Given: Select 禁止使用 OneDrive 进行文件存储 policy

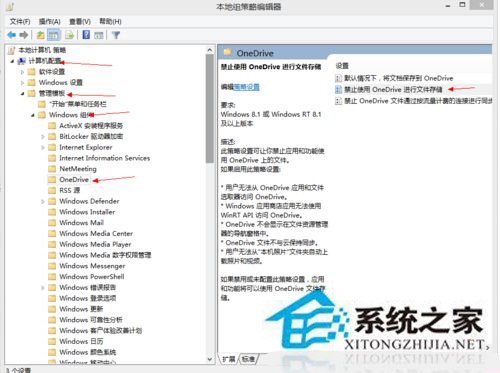Looking at the screenshot, I should pos(393,89).
